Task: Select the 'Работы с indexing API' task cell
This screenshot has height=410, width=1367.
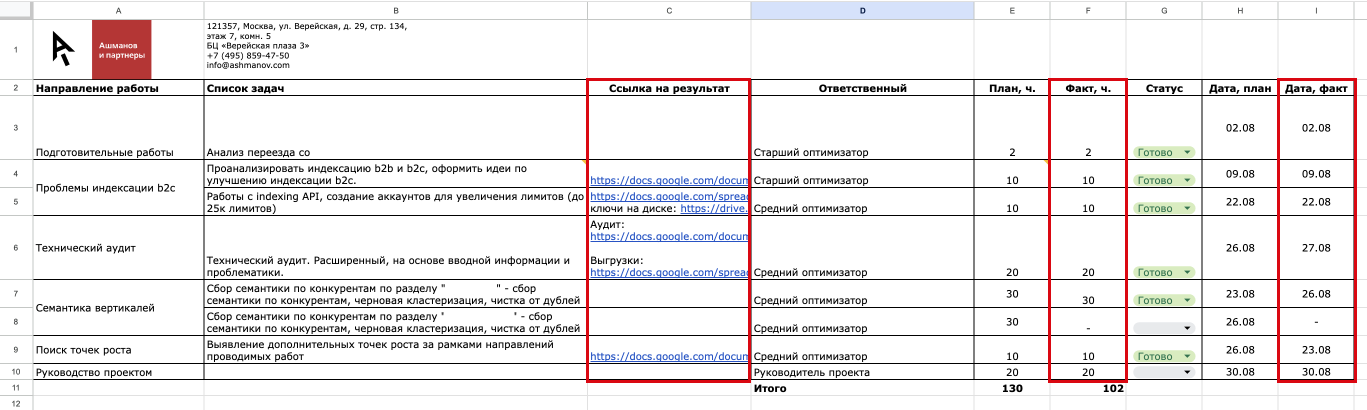Action: 395,202
